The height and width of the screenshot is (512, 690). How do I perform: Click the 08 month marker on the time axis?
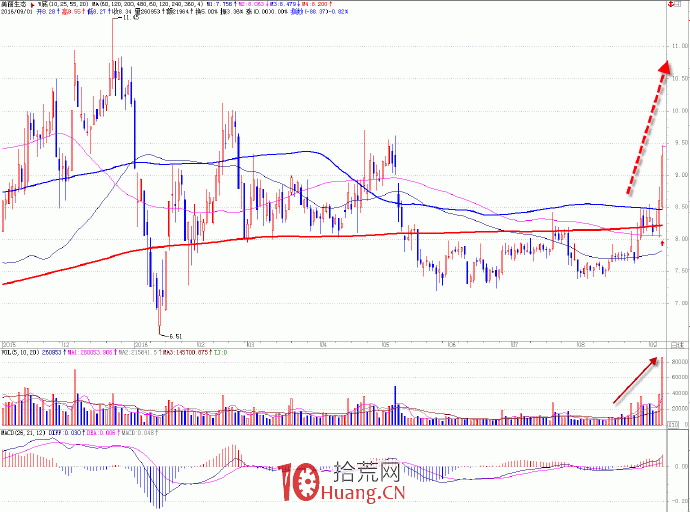point(581,345)
